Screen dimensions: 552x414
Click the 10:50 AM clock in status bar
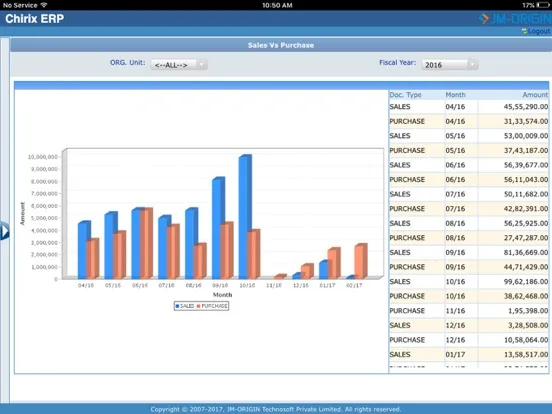(x=277, y=5)
